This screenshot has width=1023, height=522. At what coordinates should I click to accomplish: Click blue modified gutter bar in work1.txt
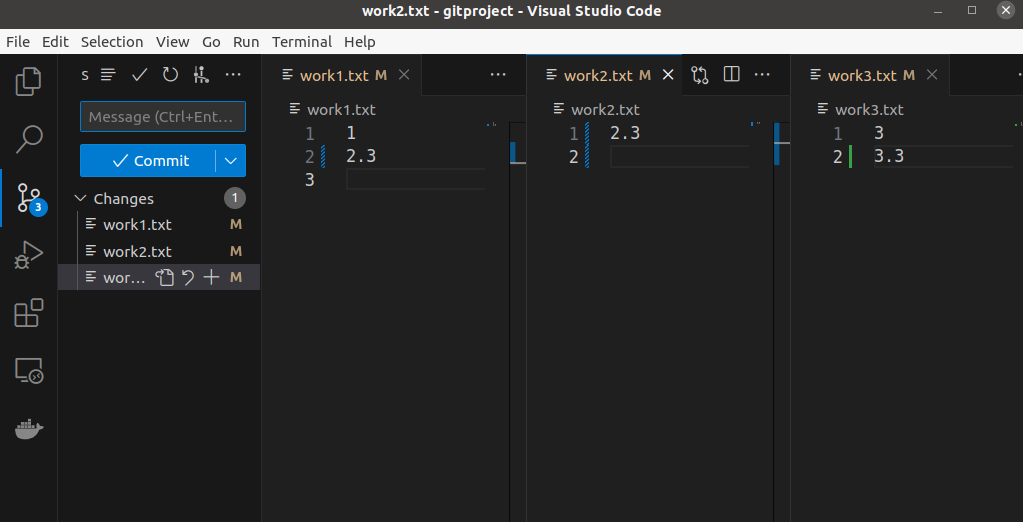(323, 157)
